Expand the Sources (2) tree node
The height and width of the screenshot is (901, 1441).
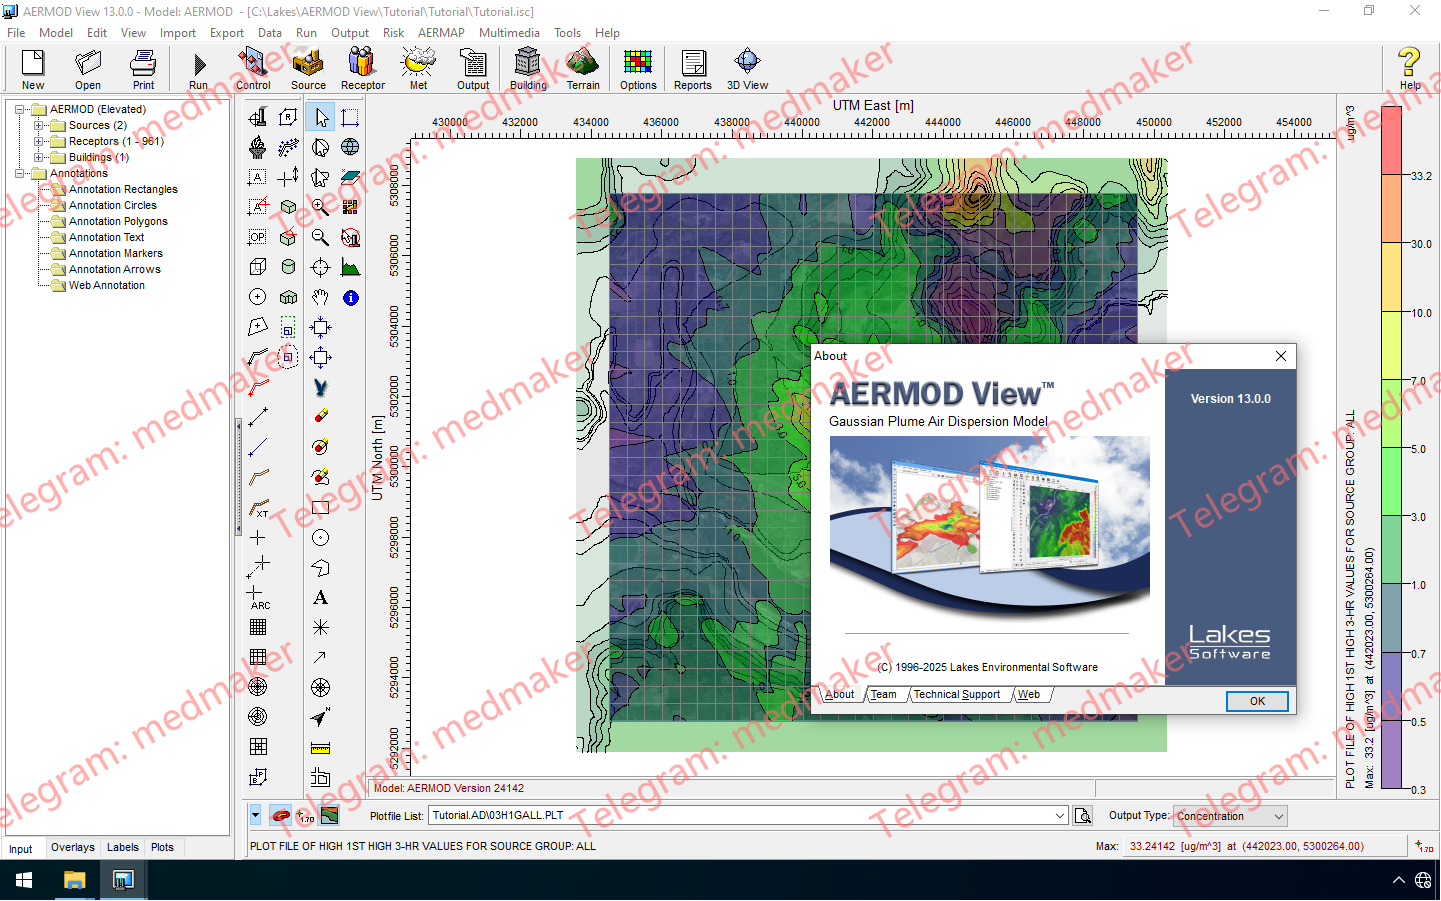[38, 125]
